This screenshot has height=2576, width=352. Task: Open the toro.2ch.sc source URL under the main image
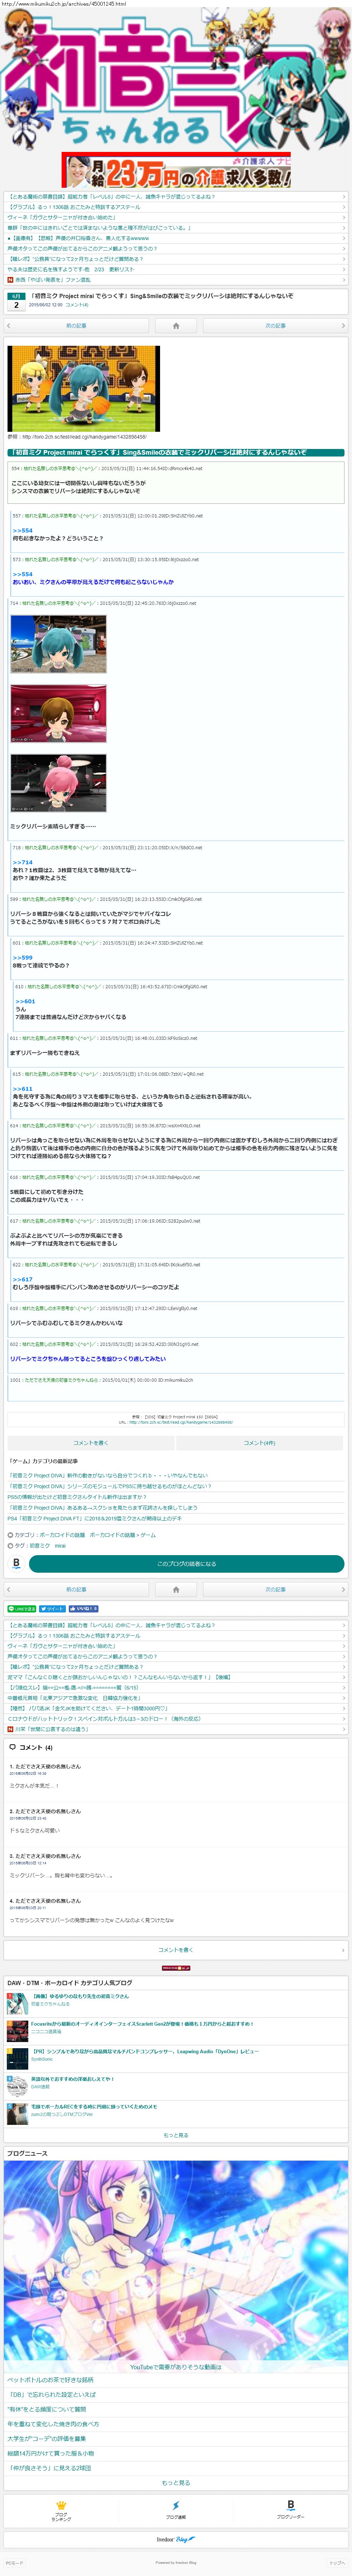pyautogui.click(x=84, y=437)
